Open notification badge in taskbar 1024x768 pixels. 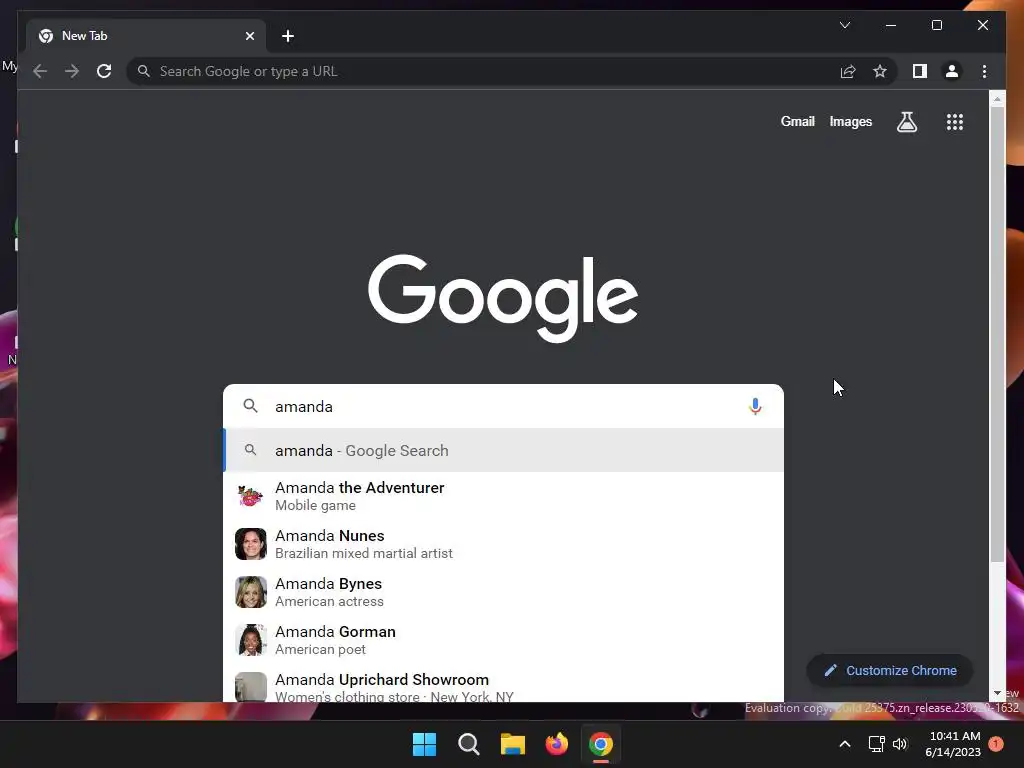coord(996,744)
